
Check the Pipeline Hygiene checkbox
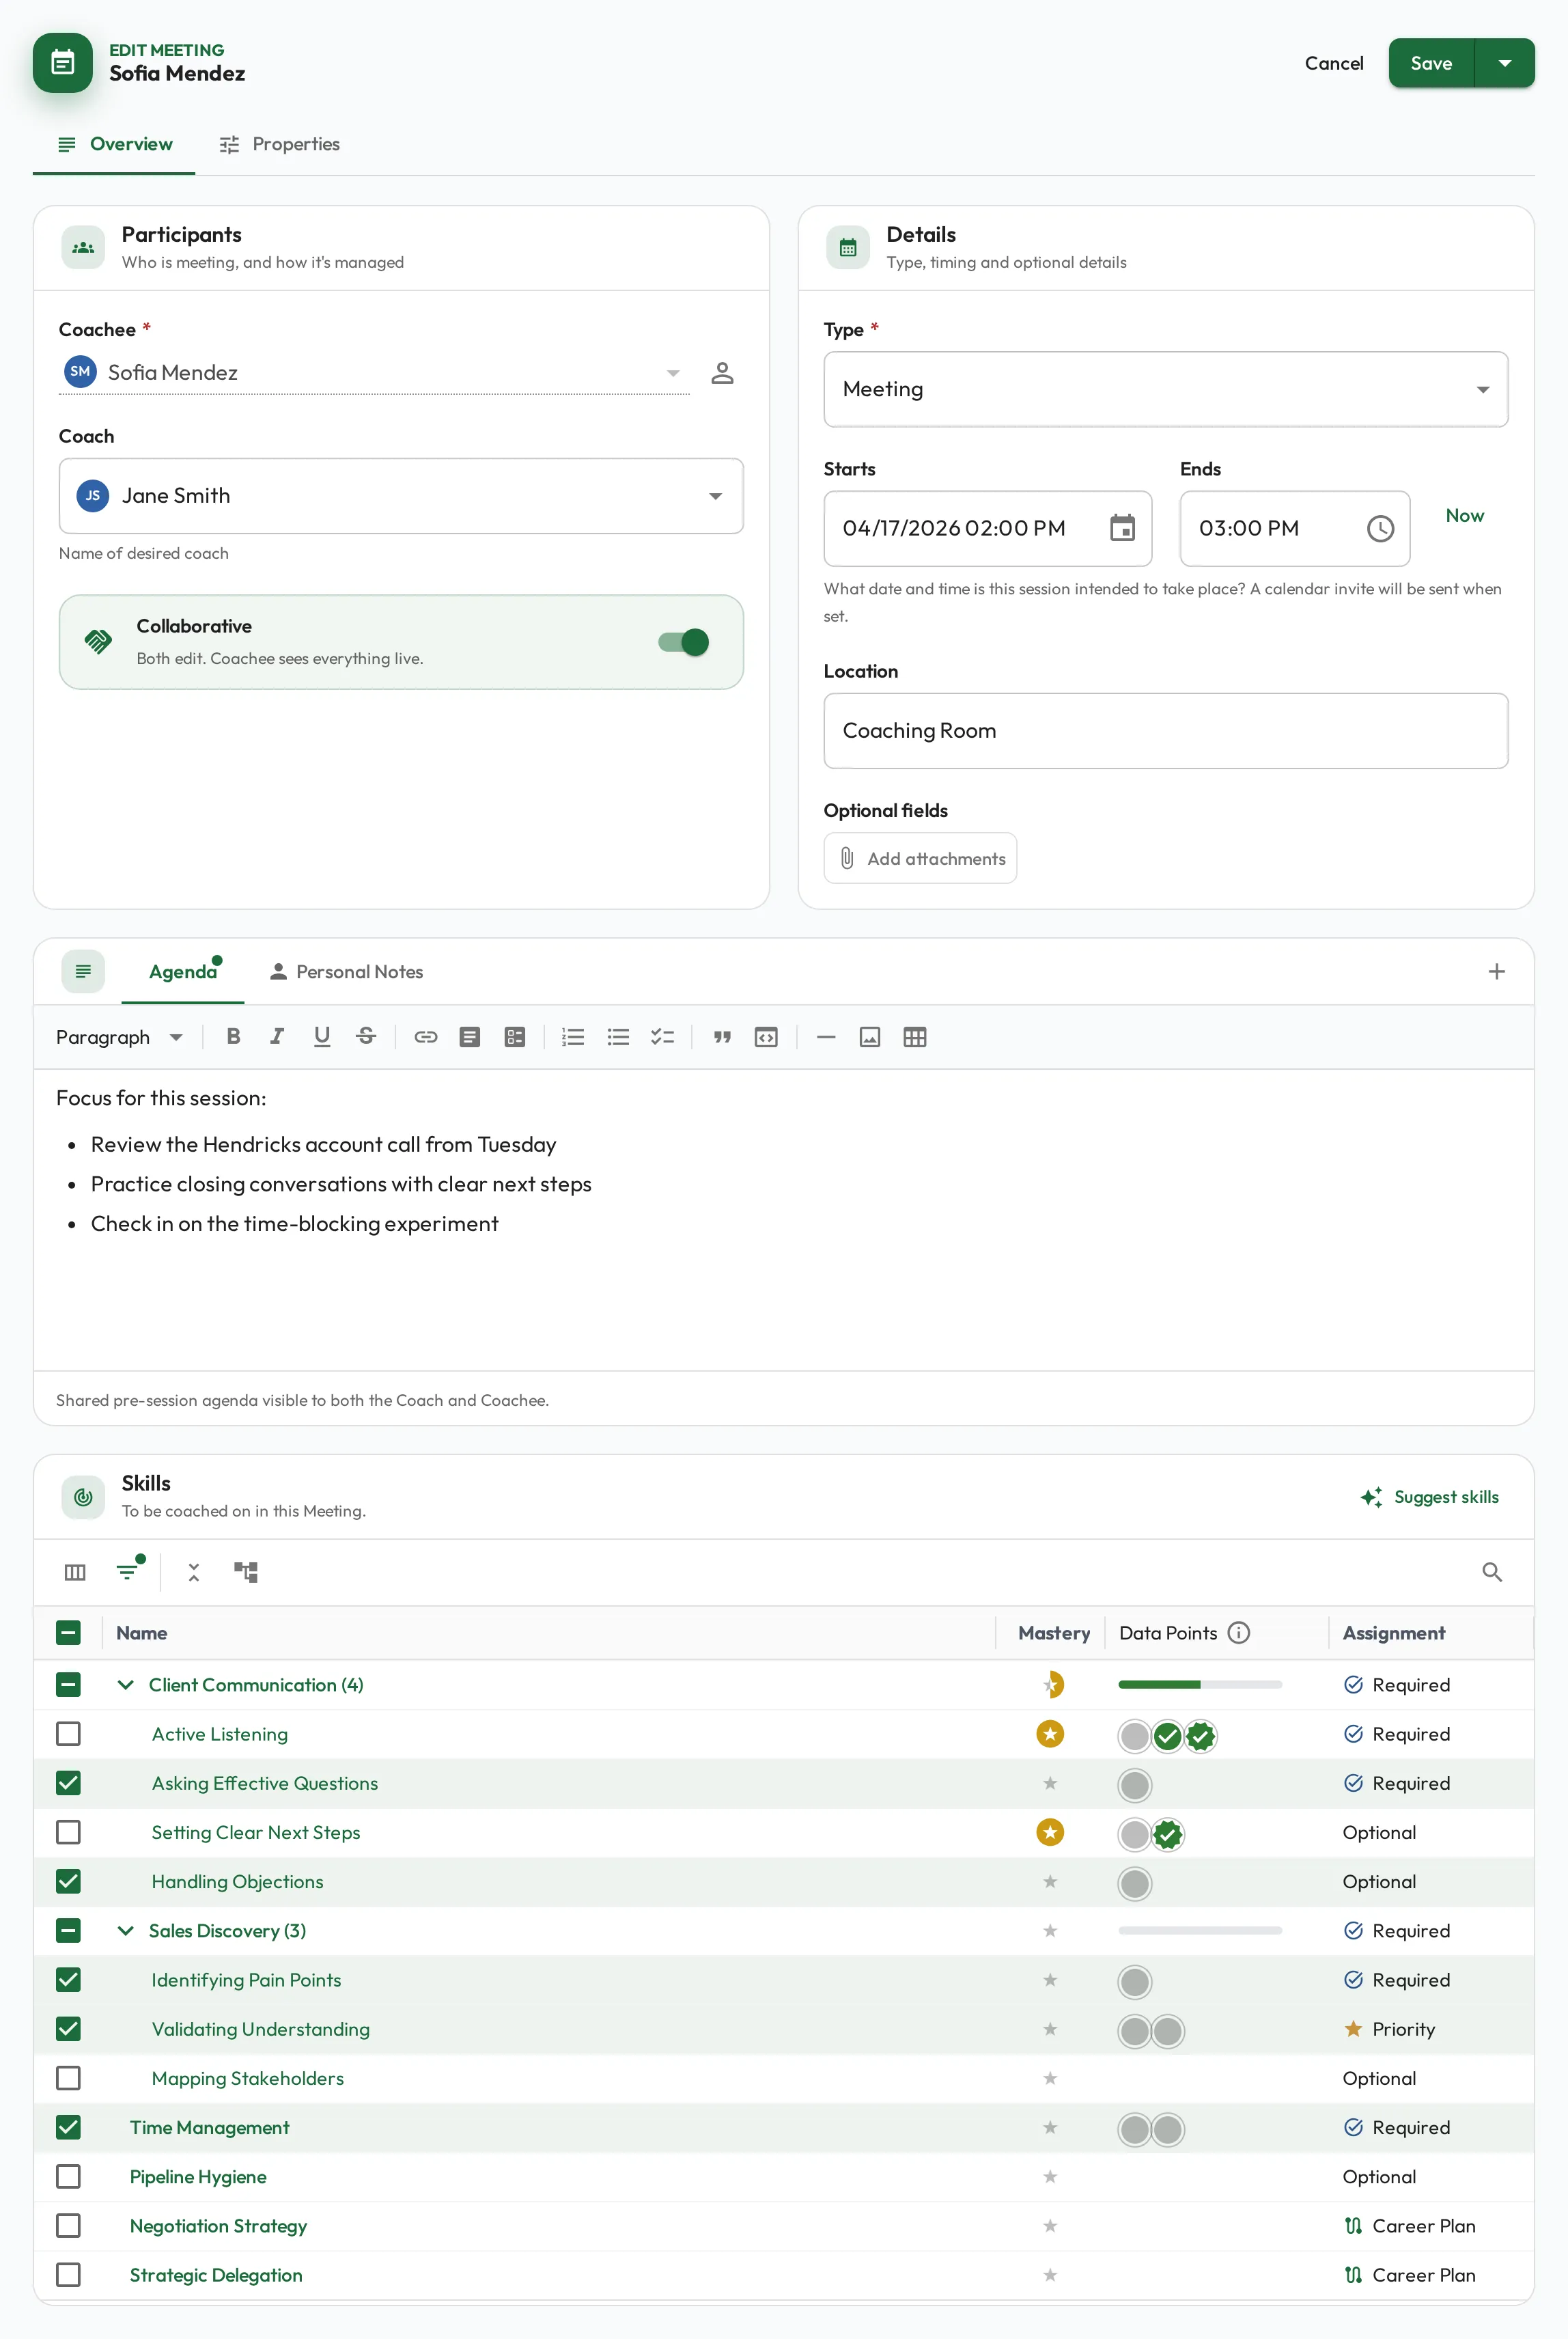[x=68, y=2175]
